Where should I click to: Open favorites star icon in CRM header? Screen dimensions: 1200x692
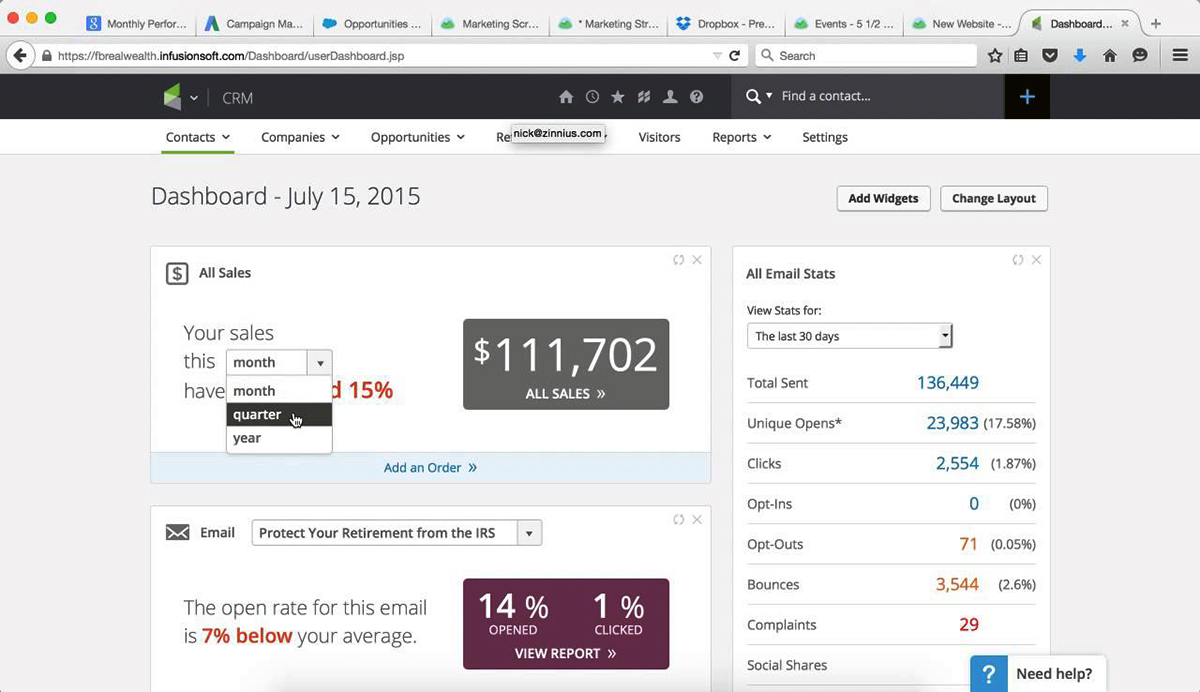pyautogui.click(x=618, y=97)
